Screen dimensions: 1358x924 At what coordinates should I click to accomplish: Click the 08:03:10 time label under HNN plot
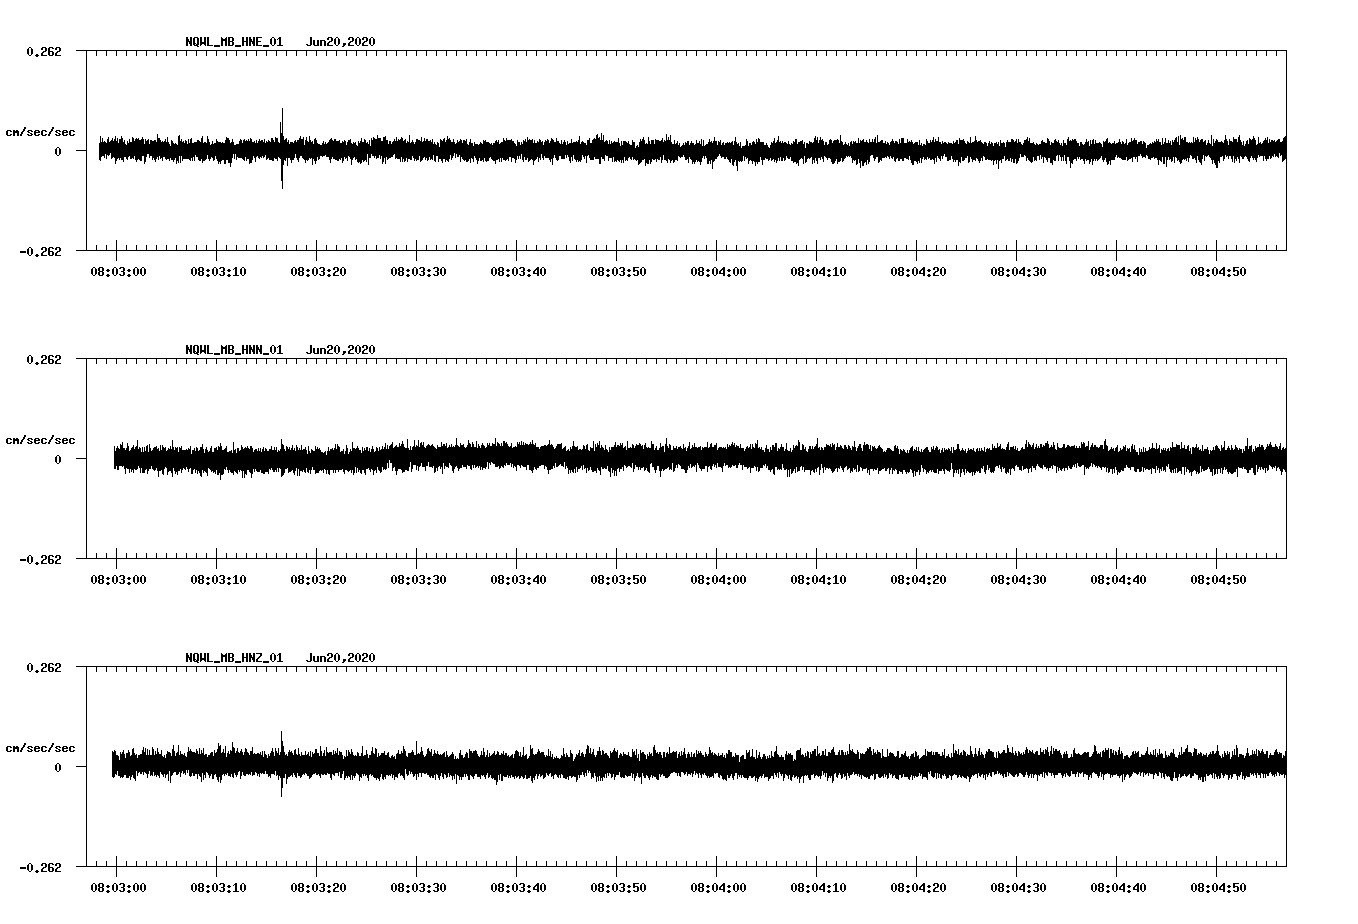tap(218, 580)
